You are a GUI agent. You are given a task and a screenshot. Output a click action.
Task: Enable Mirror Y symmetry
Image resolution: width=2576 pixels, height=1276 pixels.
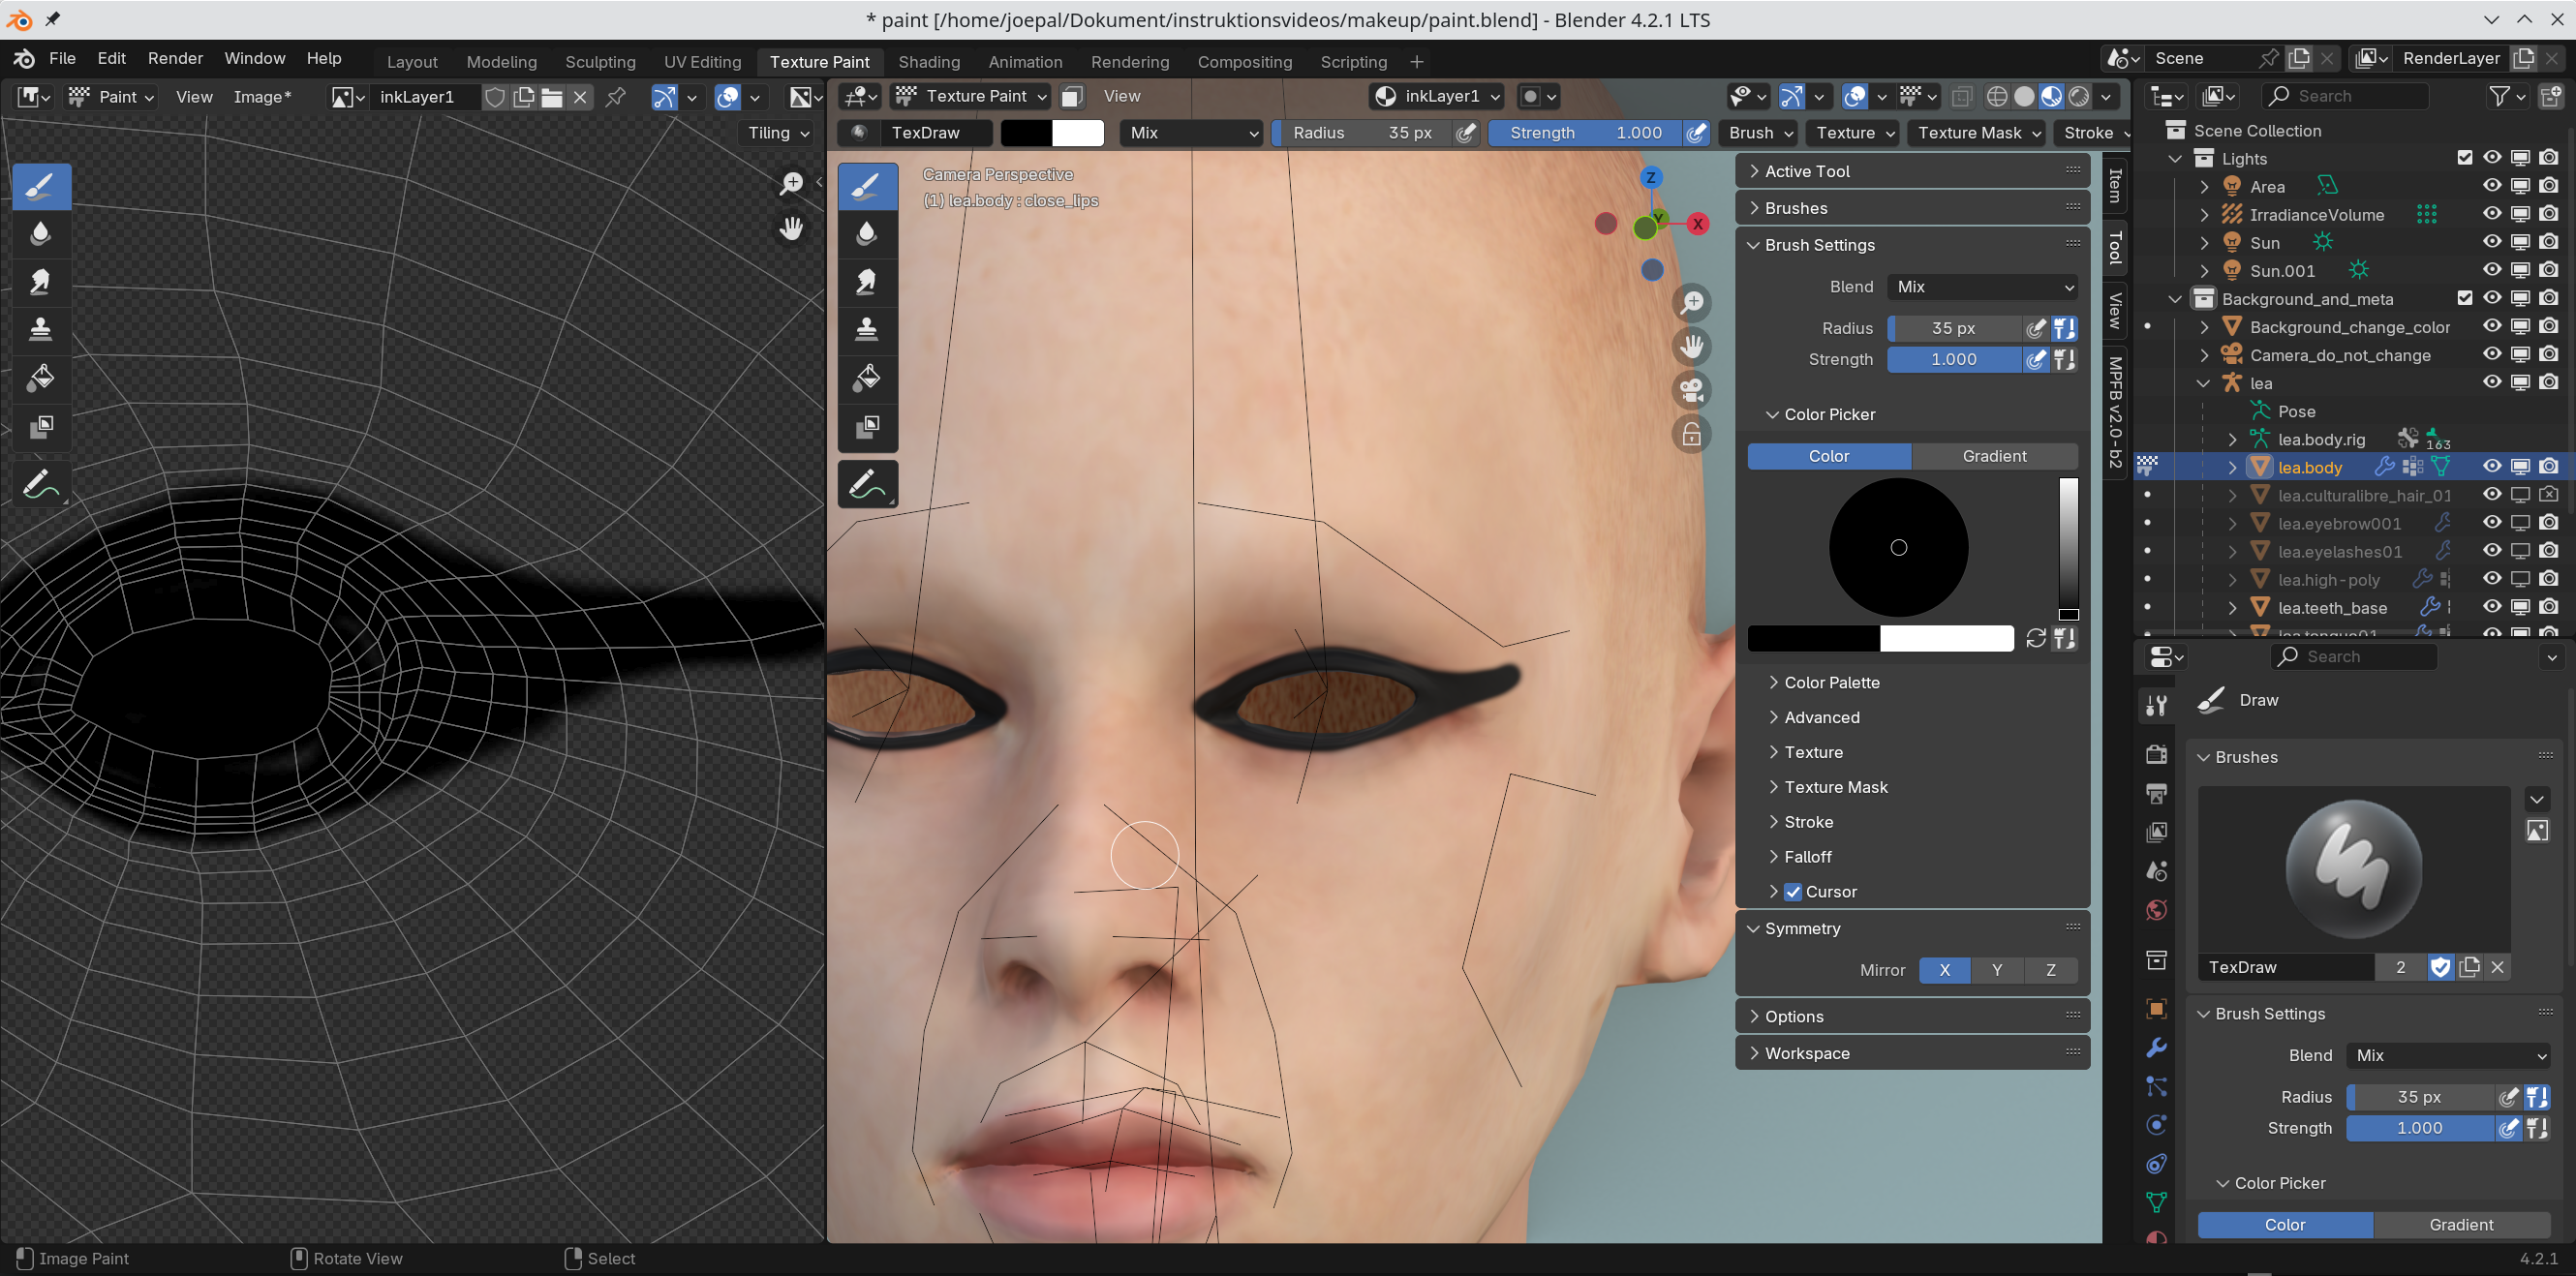pyautogui.click(x=1997, y=970)
